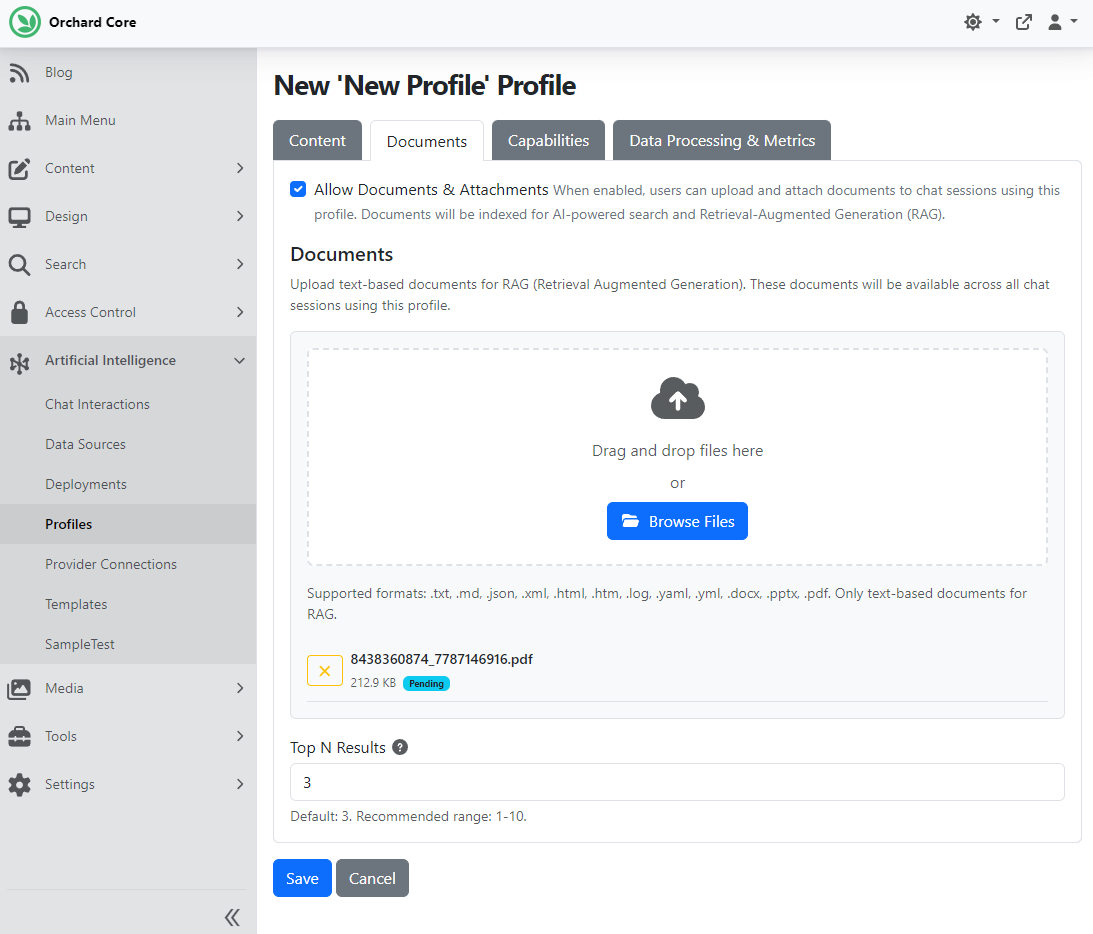Click the Blog sidebar link

click(x=59, y=72)
